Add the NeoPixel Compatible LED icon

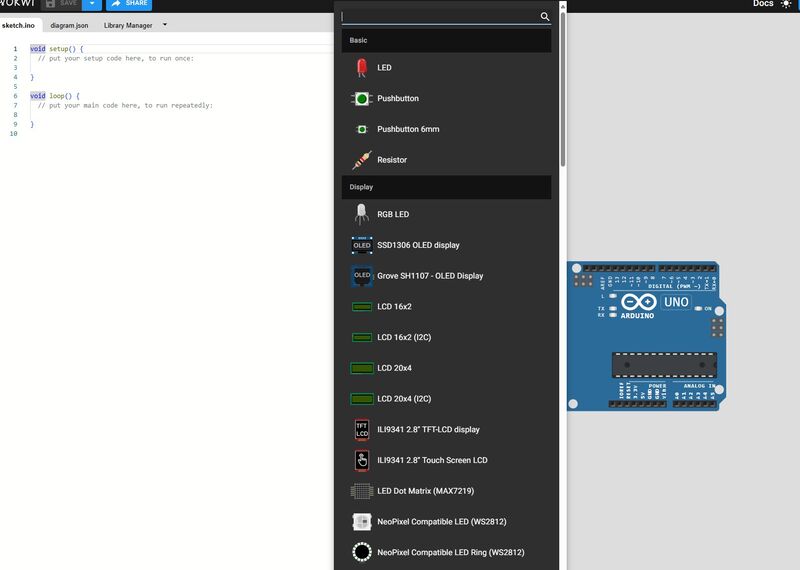362,522
